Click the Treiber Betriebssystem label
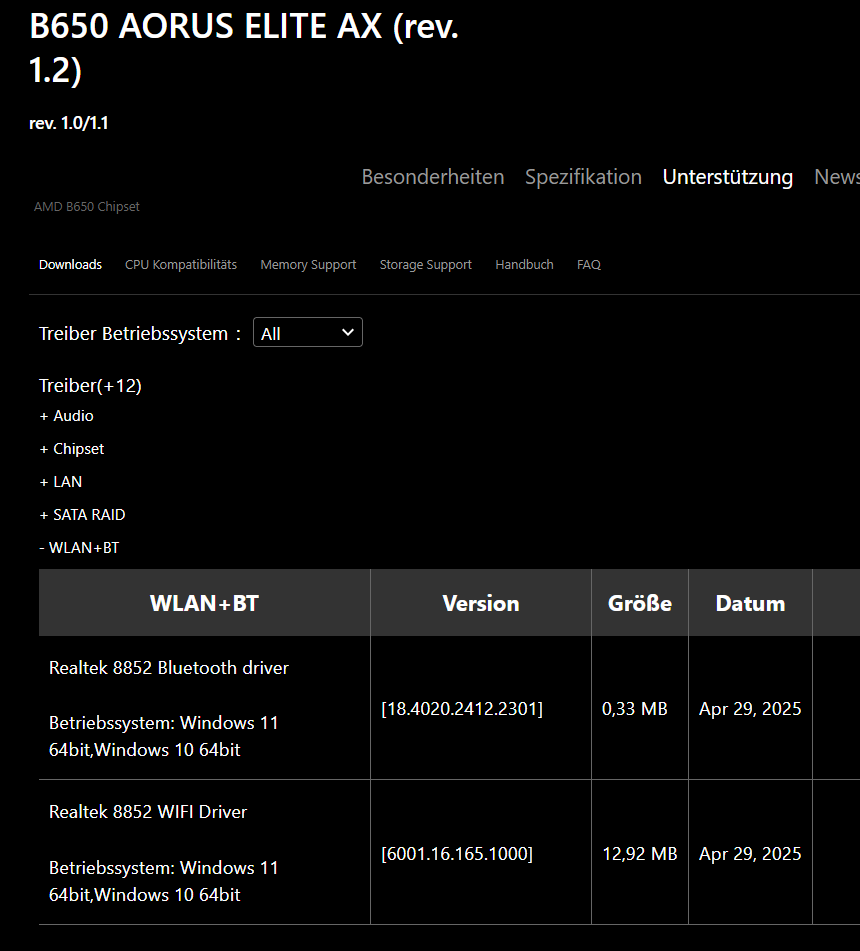Image resolution: width=860 pixels, height=951 pixels. (140, 334)
